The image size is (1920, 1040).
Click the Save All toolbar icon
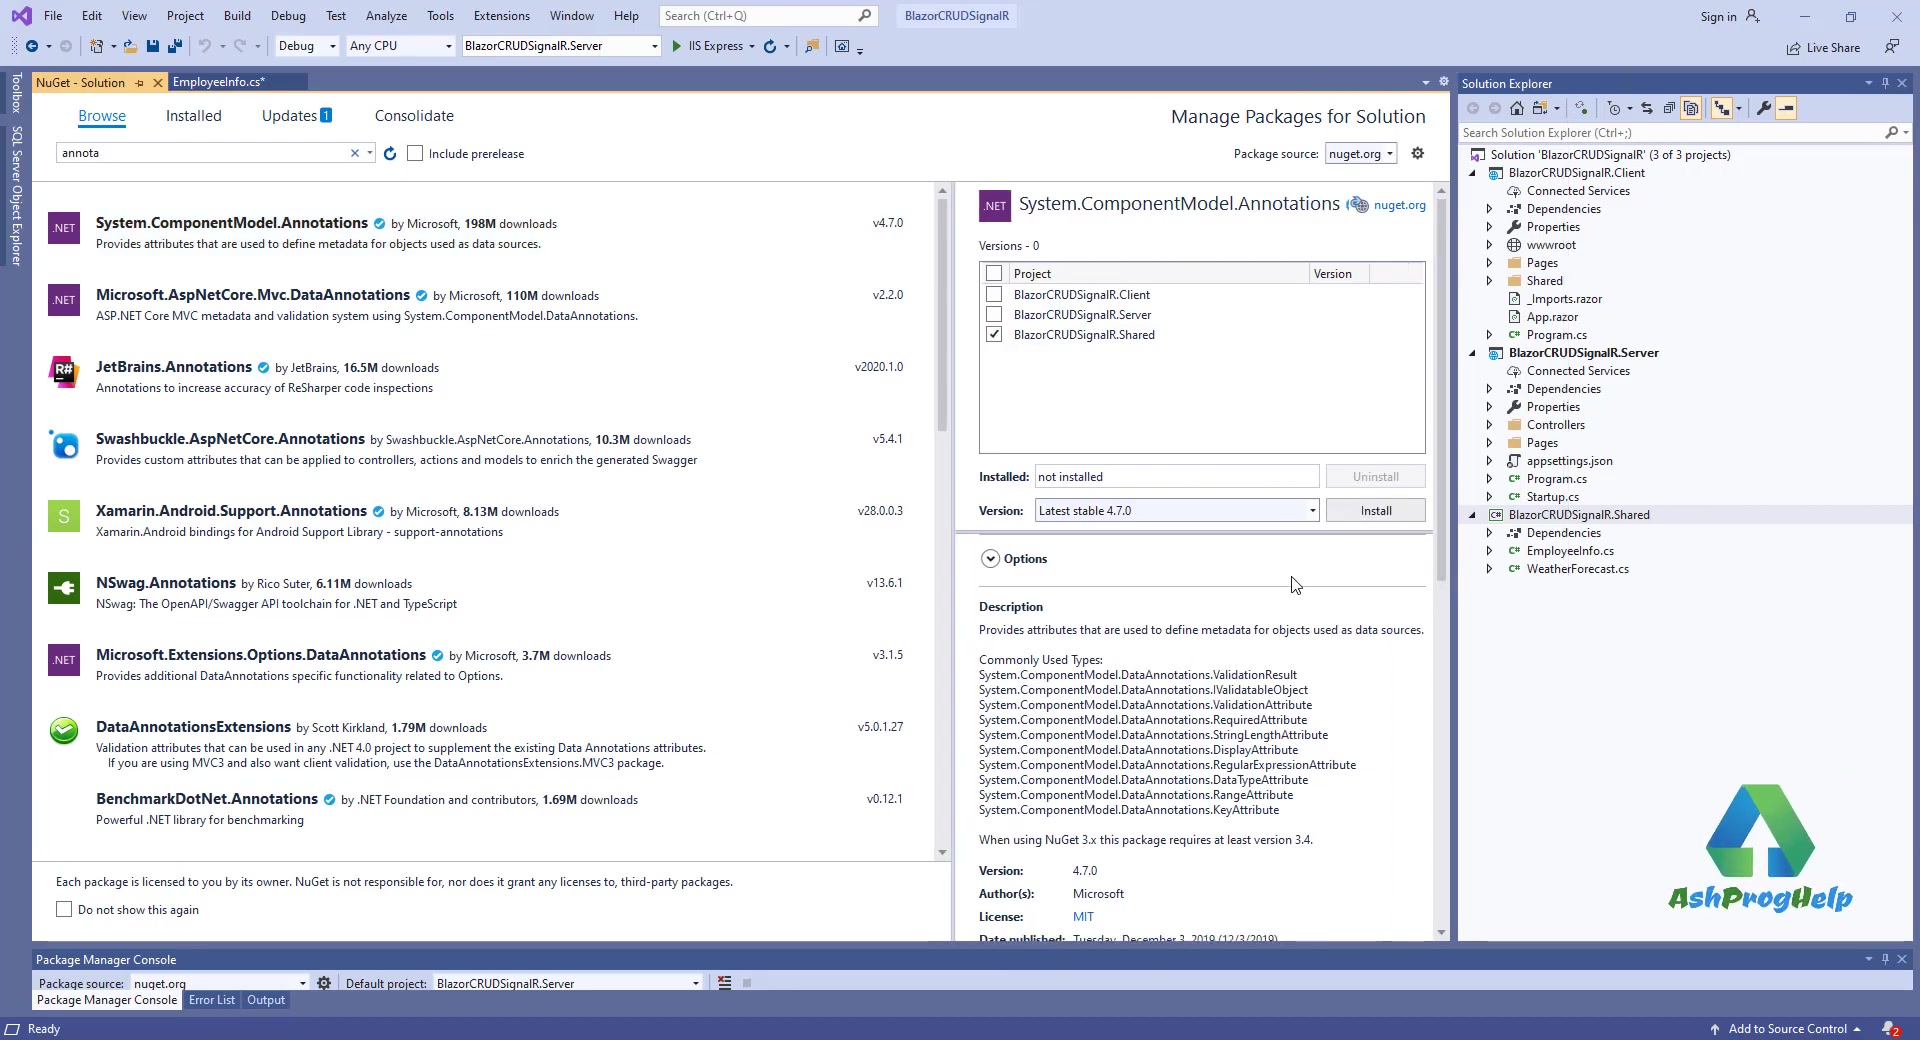pos(175,46)
